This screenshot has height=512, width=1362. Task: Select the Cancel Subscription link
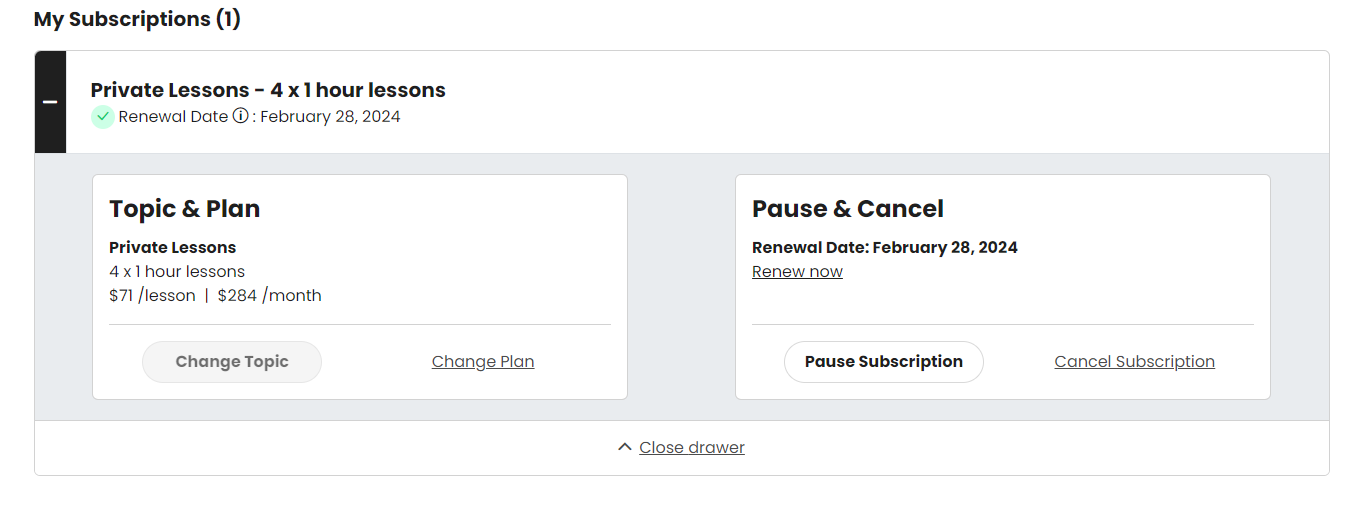(x=1134, y=362)
